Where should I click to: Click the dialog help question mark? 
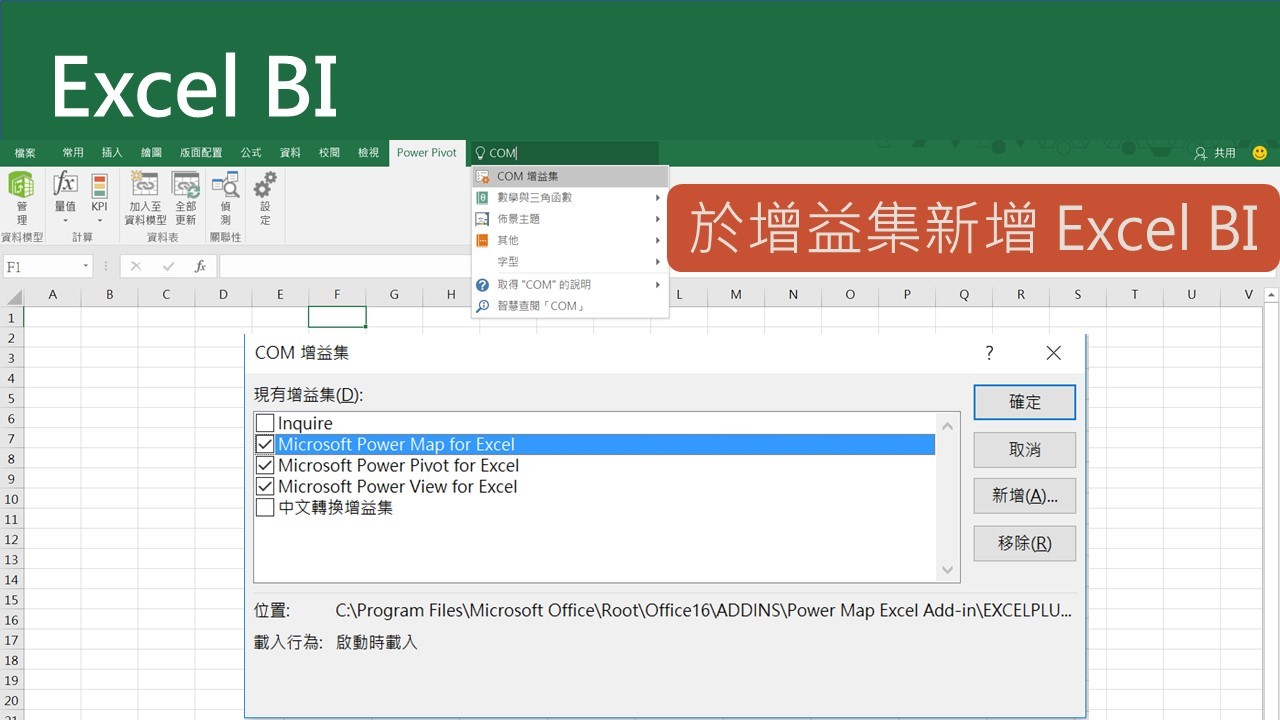click(989, 353)
